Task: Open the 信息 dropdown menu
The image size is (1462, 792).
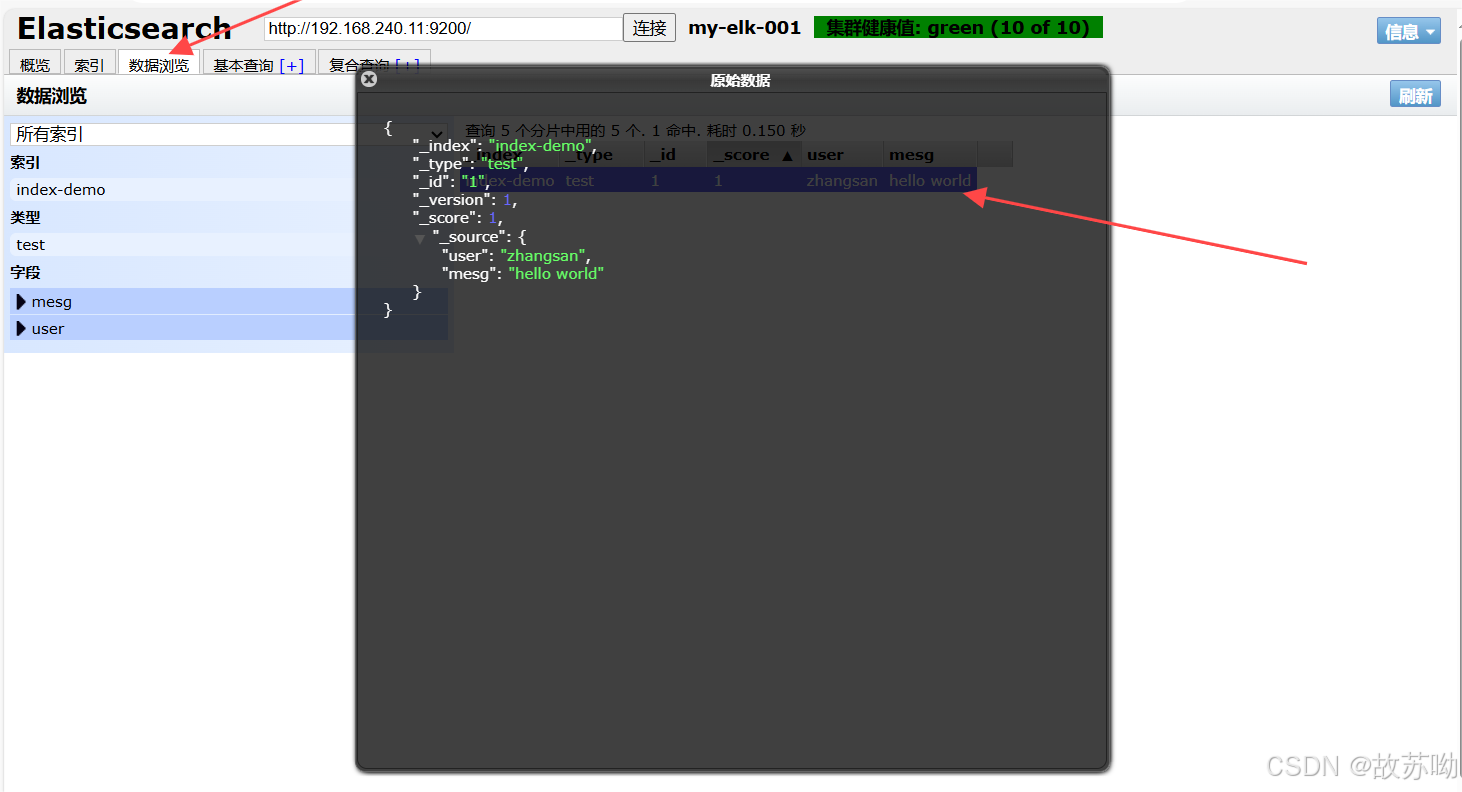Action: pos(1409,31)
